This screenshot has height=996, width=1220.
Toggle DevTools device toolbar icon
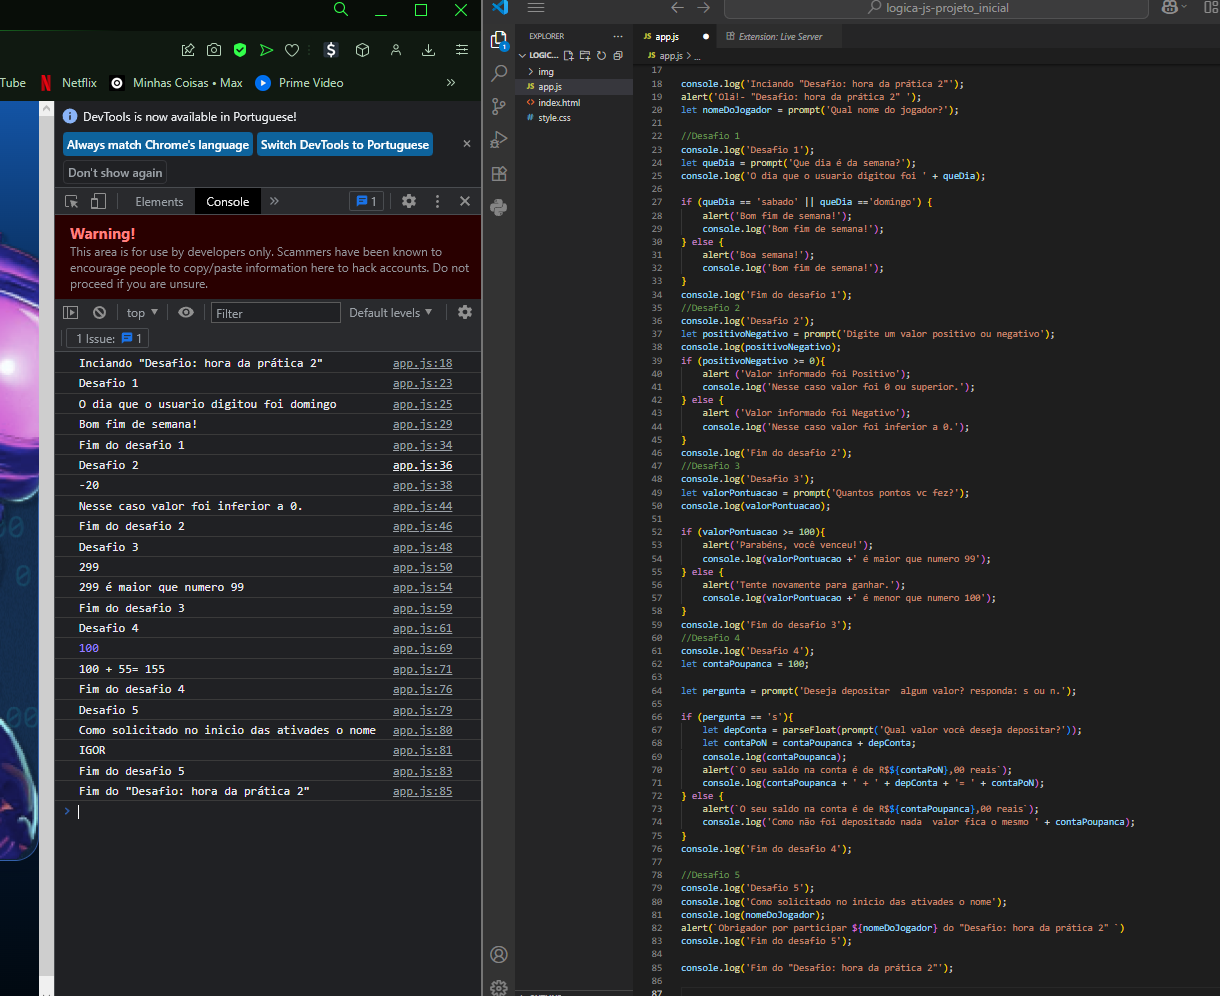point(98,201)
